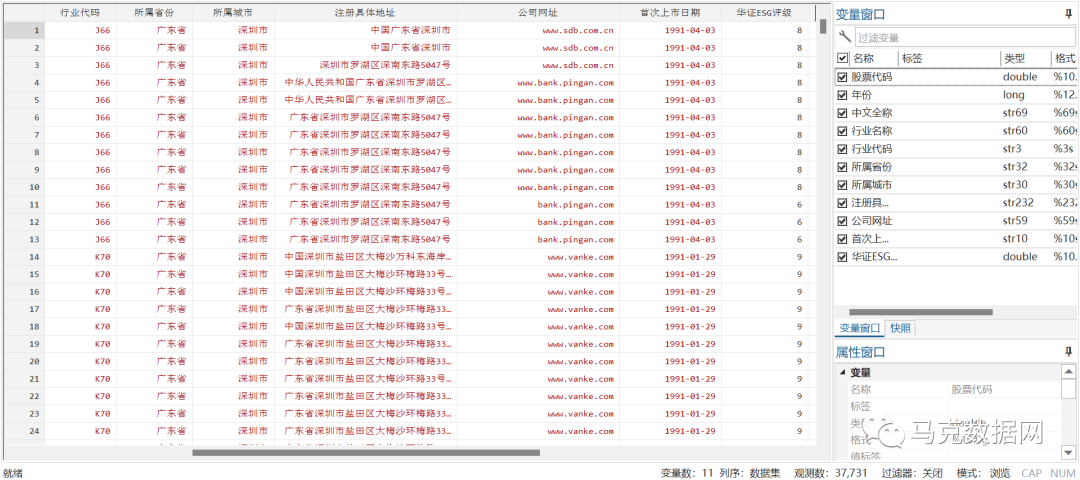Uncheck the 所属省份 variable checkbox
1080x480 pixels.
click(x=842, y=167)
